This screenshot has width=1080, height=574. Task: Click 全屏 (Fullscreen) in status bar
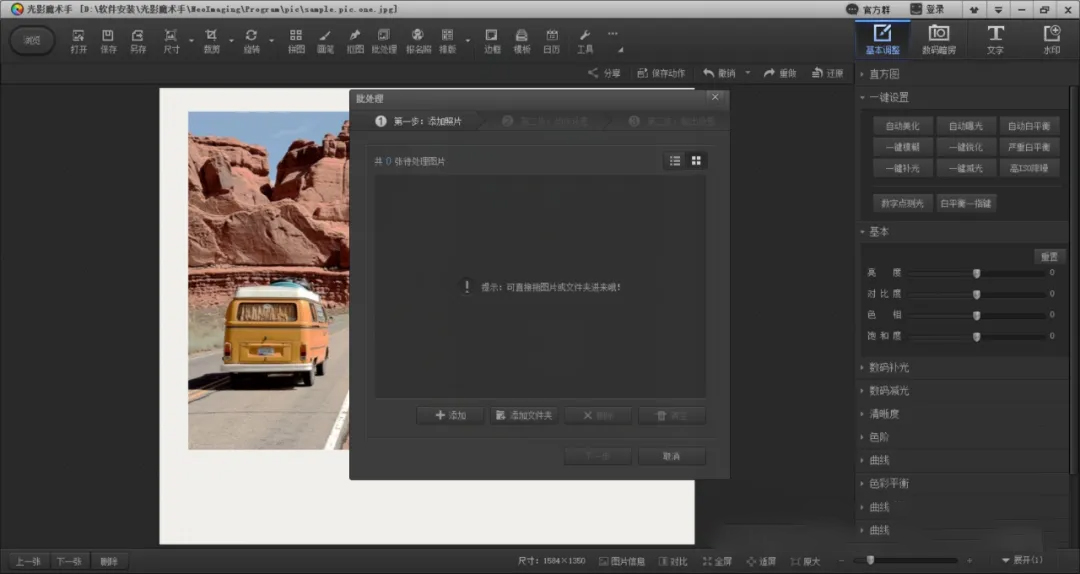point(717,562)
